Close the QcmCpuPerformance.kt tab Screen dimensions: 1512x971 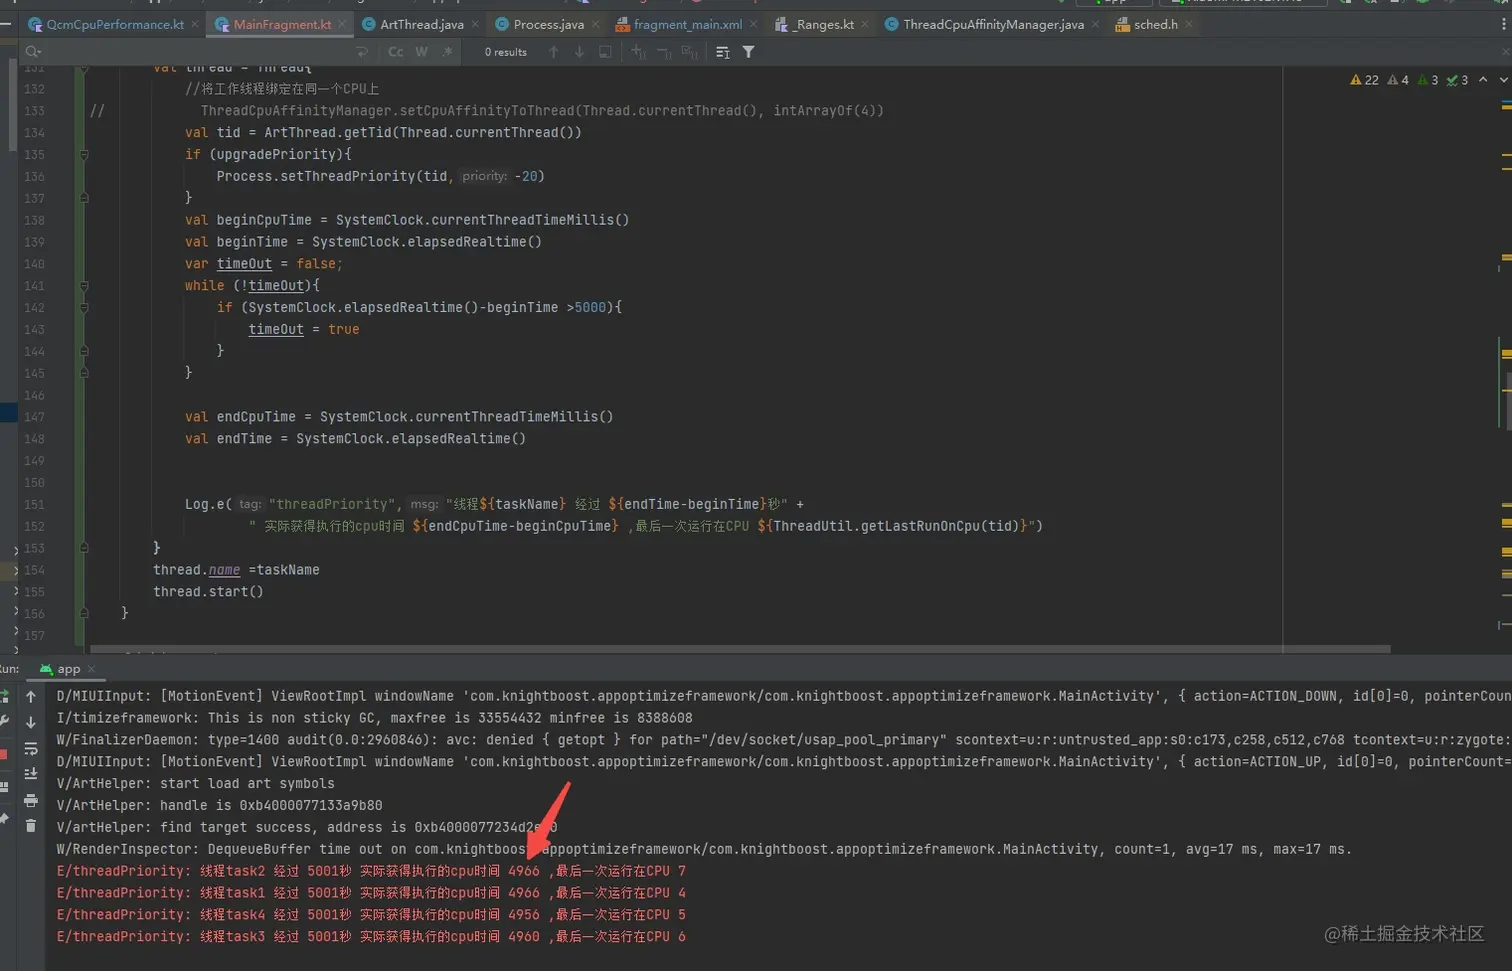click(x=195, y=24)
